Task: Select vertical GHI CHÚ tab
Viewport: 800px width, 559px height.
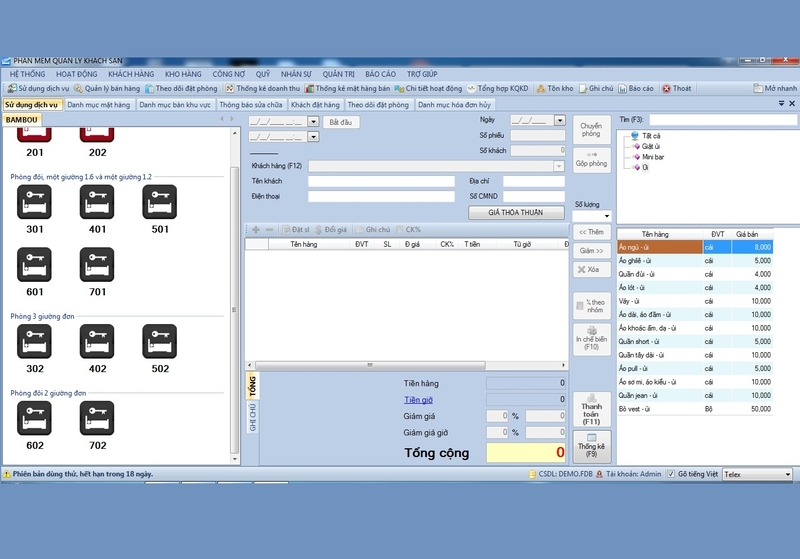Action: (x=253, y=417)
